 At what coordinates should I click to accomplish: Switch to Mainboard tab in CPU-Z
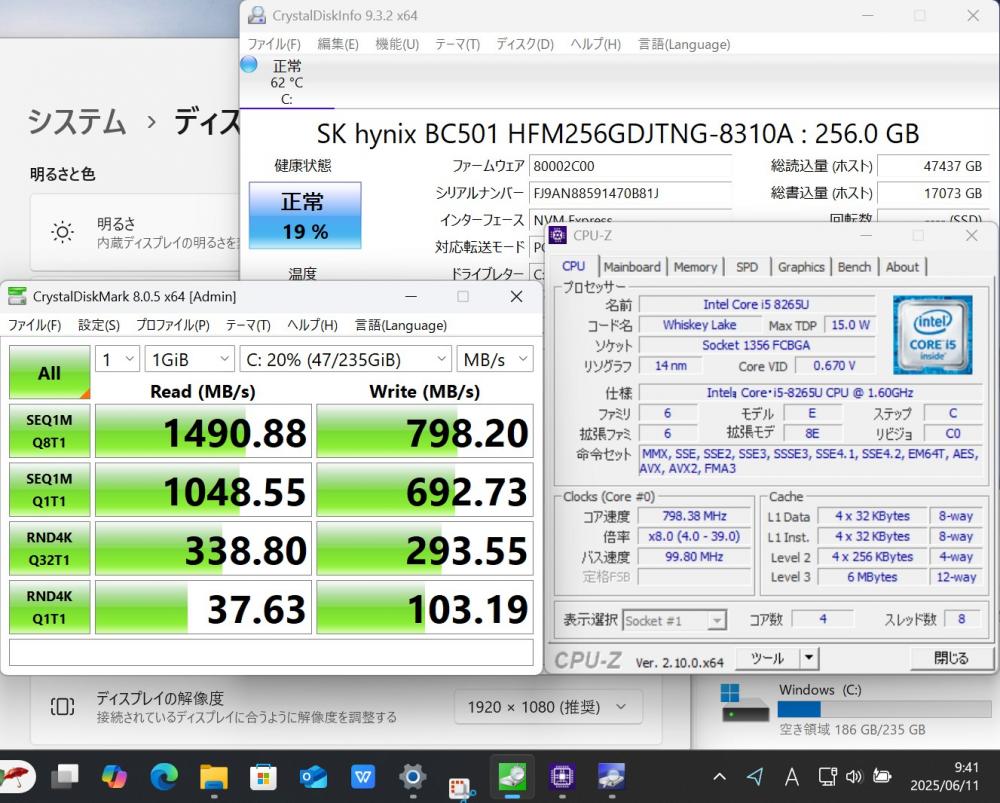pos(632,267)
